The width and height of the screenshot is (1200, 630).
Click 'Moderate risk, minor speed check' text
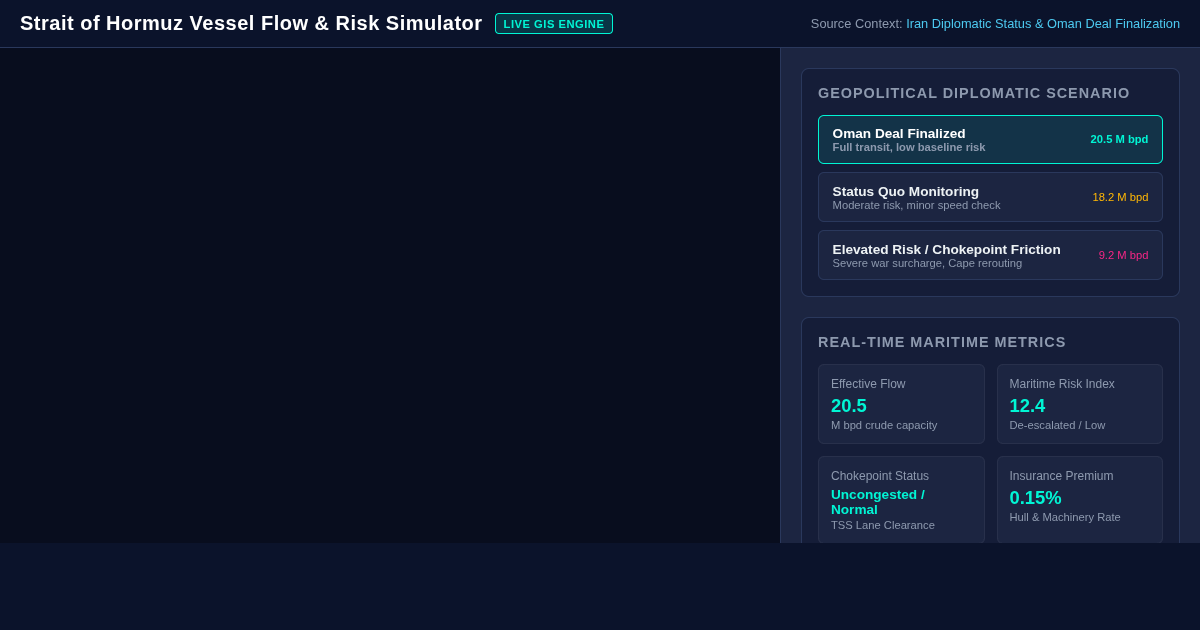(x=916, y=205)
